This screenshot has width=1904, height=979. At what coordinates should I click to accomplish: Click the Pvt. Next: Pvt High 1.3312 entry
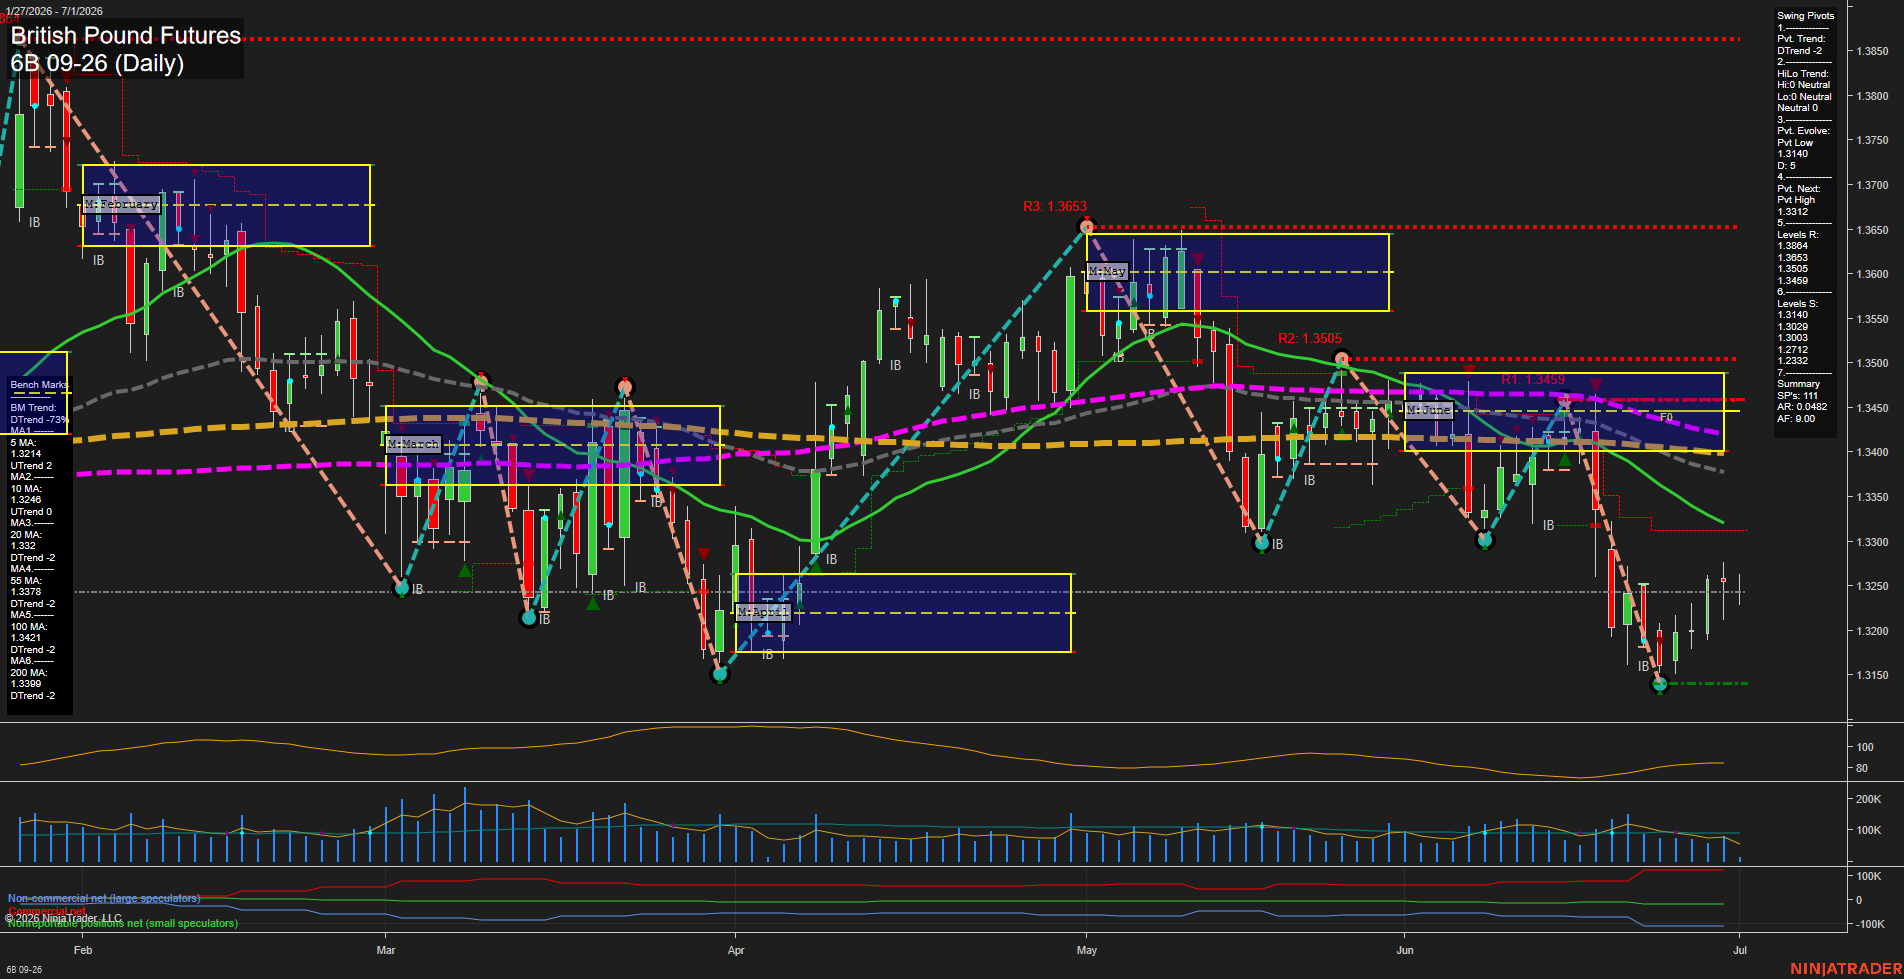pyautogui.click(x=1798, y=200)
